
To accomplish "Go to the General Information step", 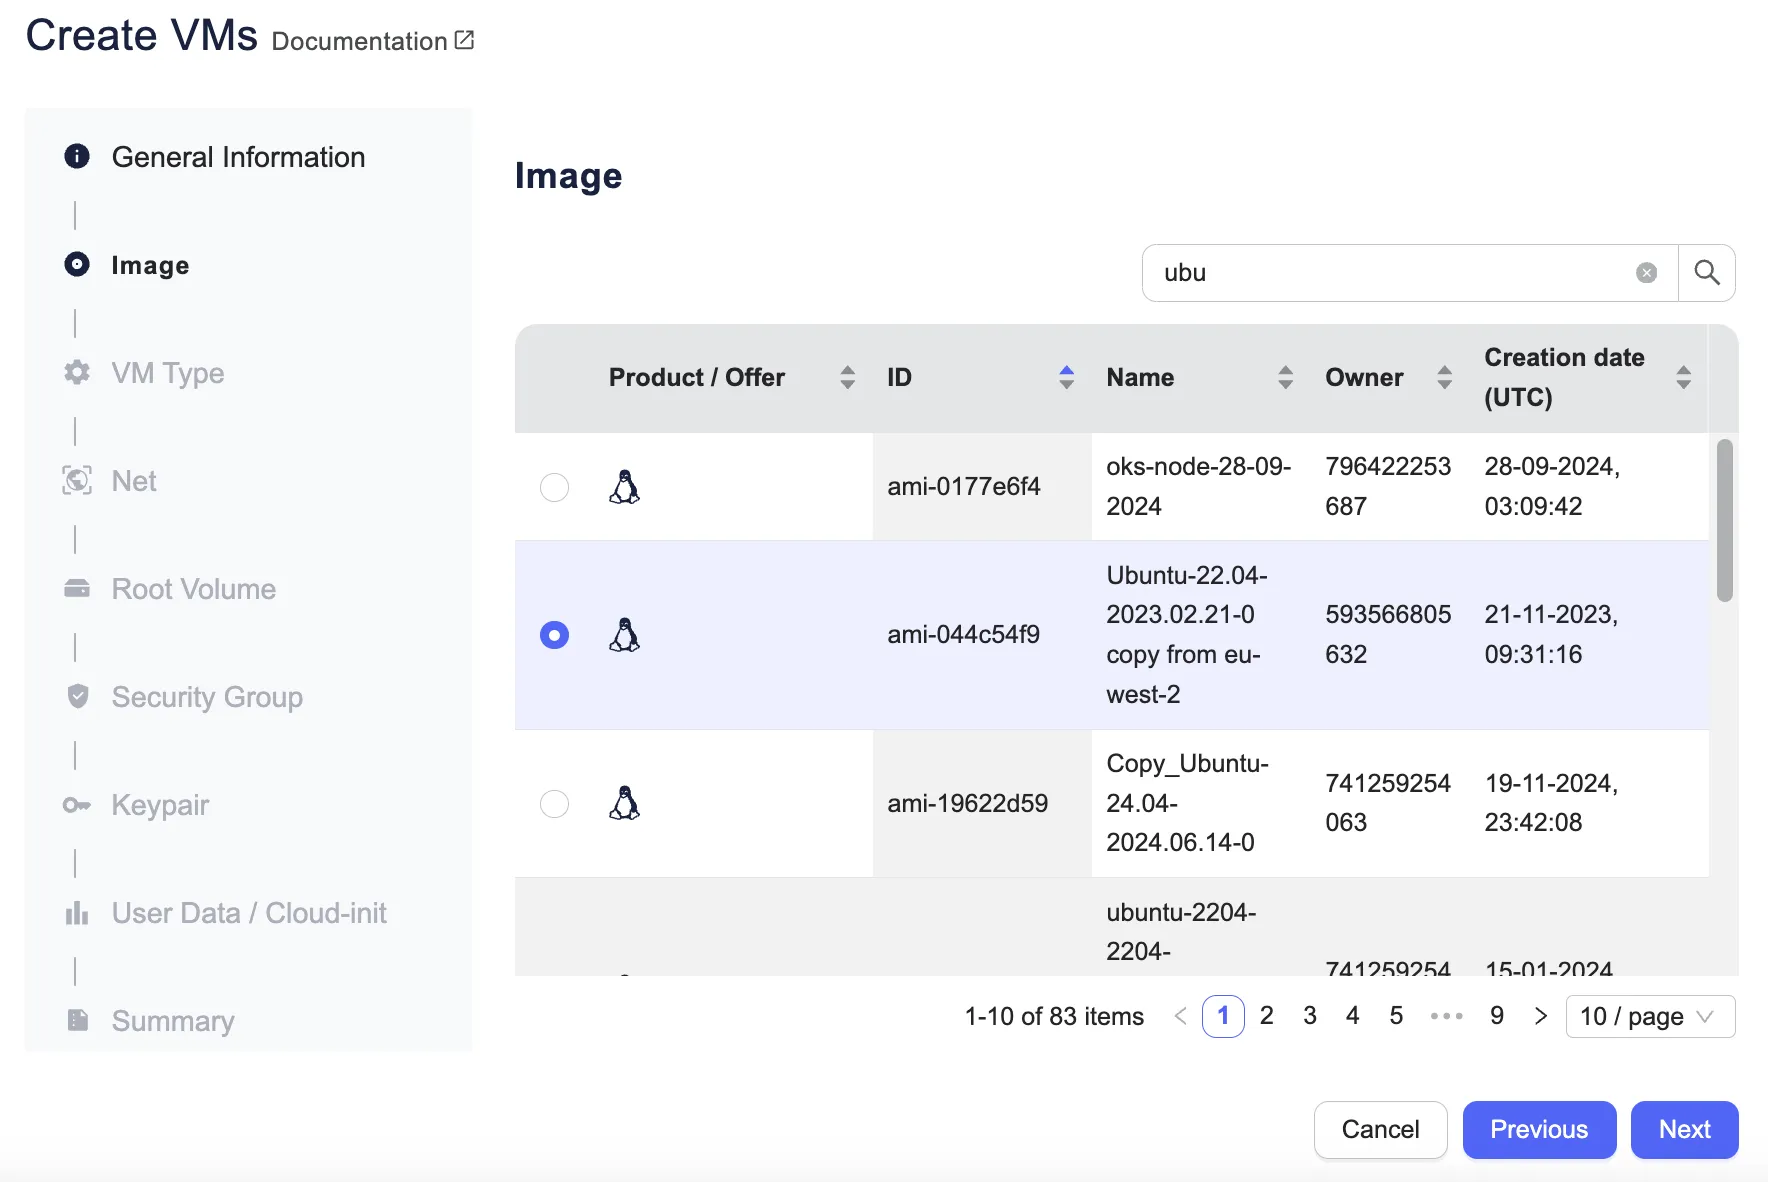I will [238, 157].
